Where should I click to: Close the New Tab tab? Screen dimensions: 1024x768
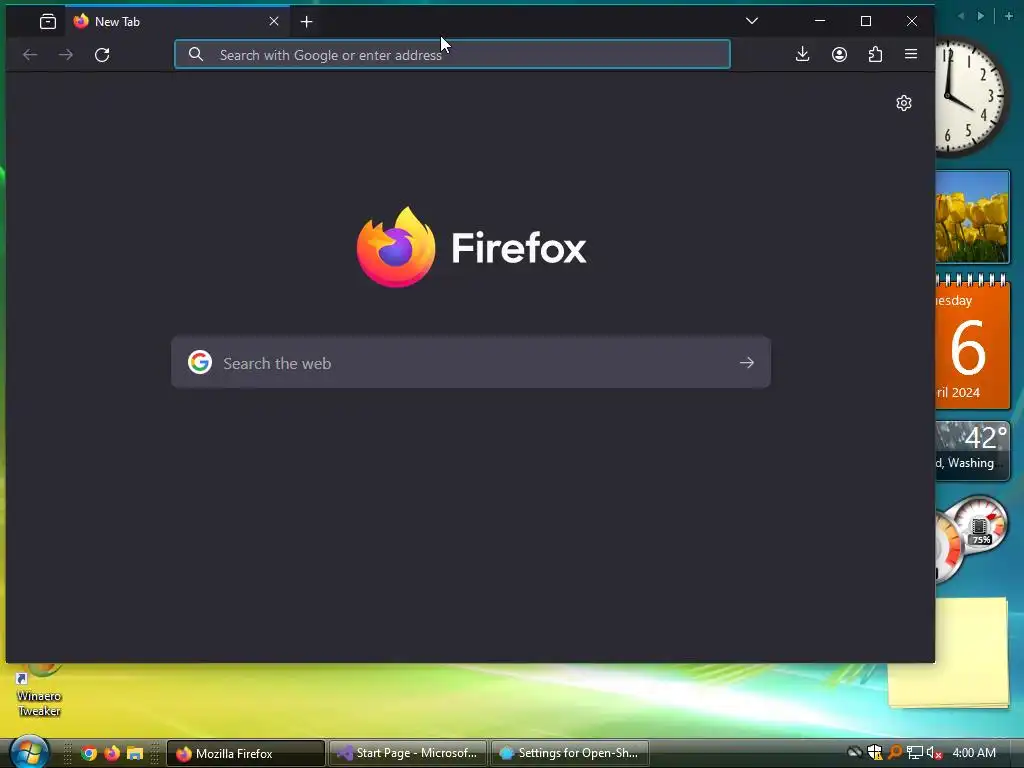(274, 22)
